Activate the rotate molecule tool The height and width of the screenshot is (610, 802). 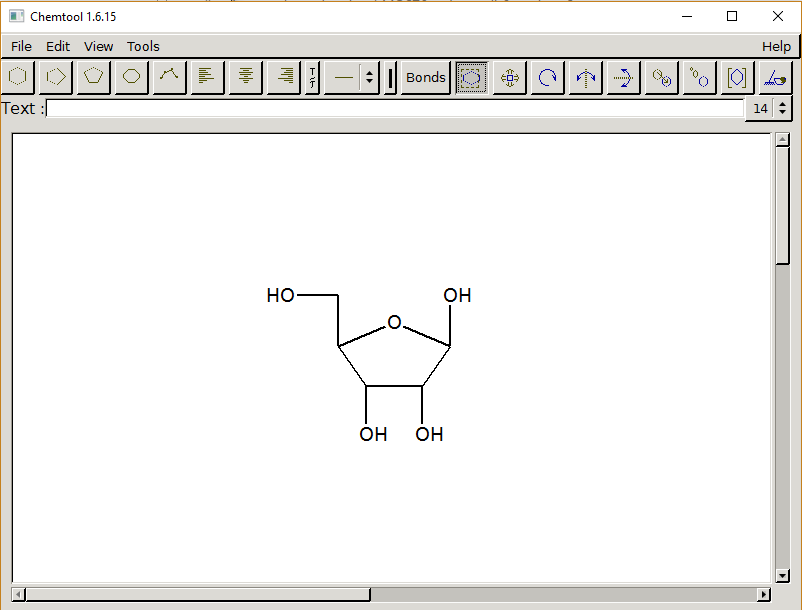coord(547,77)
